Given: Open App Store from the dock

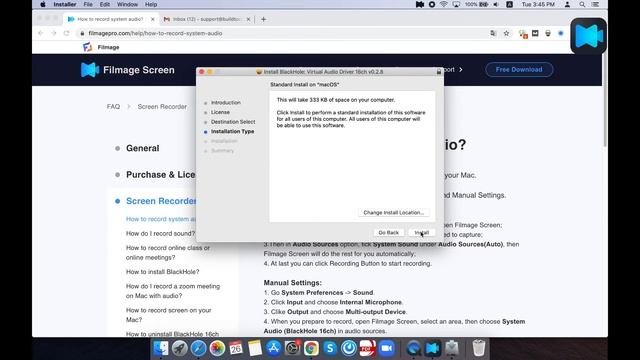Looking at the screenshot, I should (273, 348).
